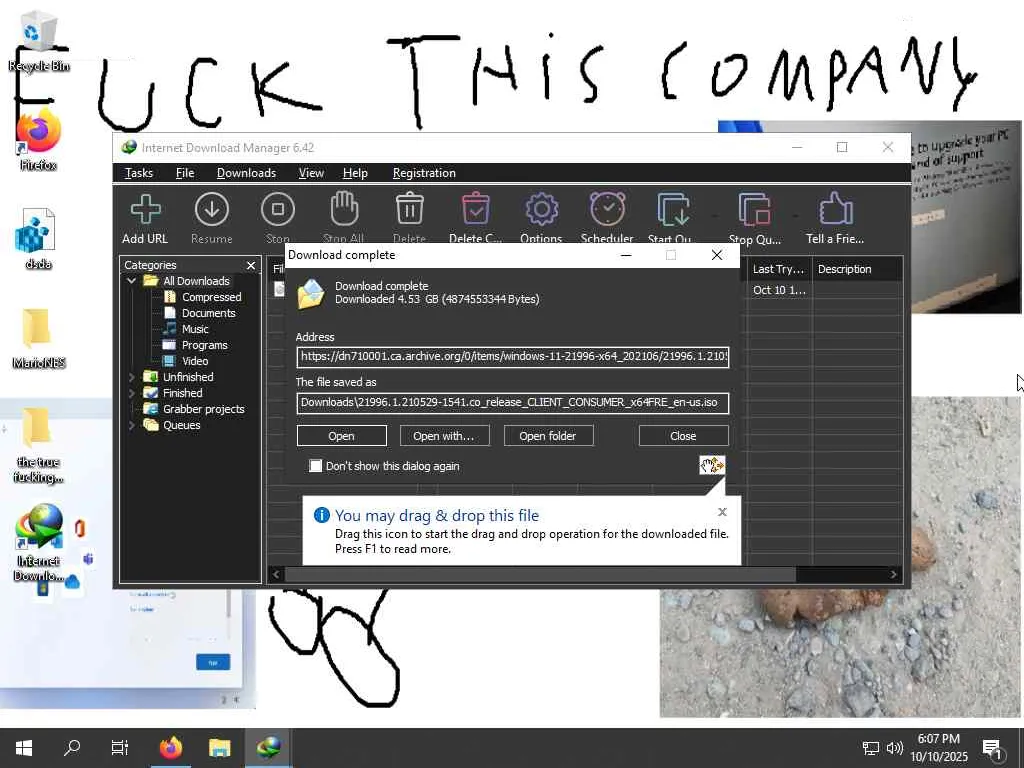1024x768 pixels.
Task: Open IDM Options gear icon
Action: point(541,210)
